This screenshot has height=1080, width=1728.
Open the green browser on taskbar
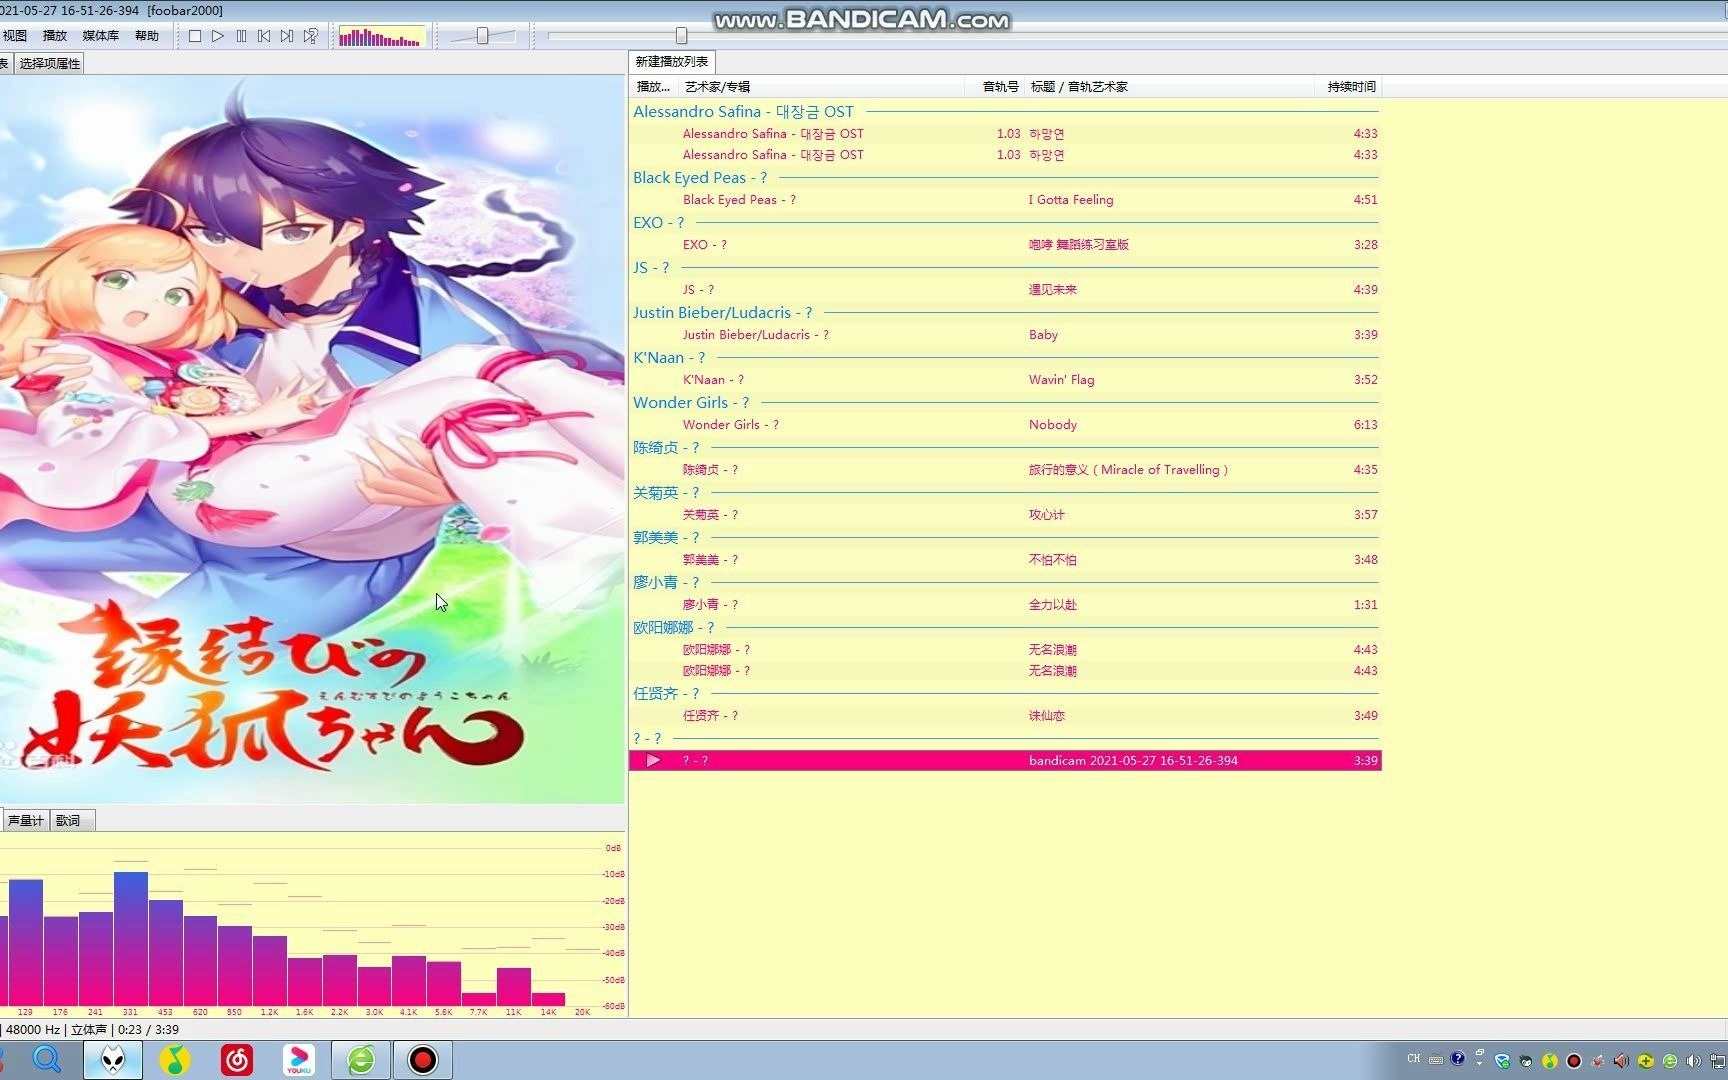[361, 1060]
